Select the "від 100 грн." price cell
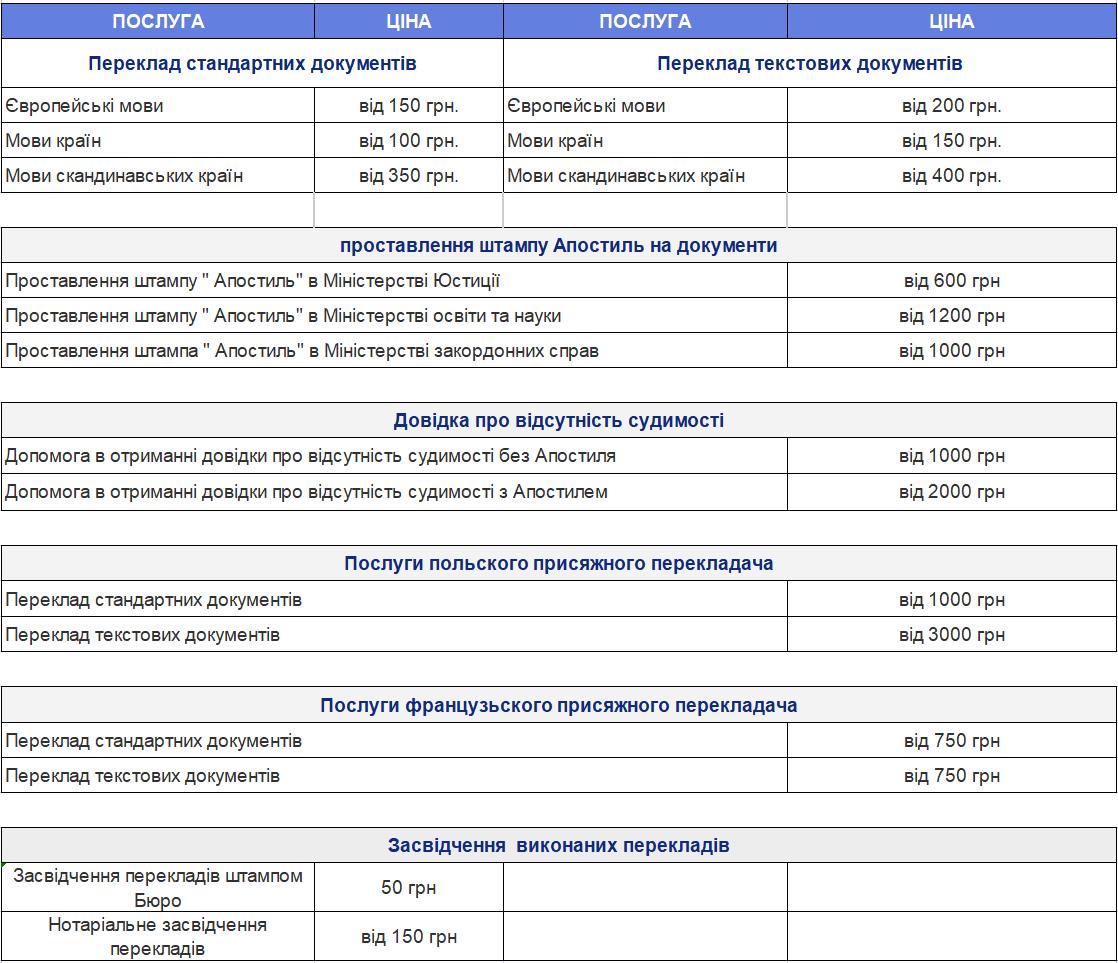Image resolution: width=1118 pixels, height=963 pixels. tap(408, 141)
